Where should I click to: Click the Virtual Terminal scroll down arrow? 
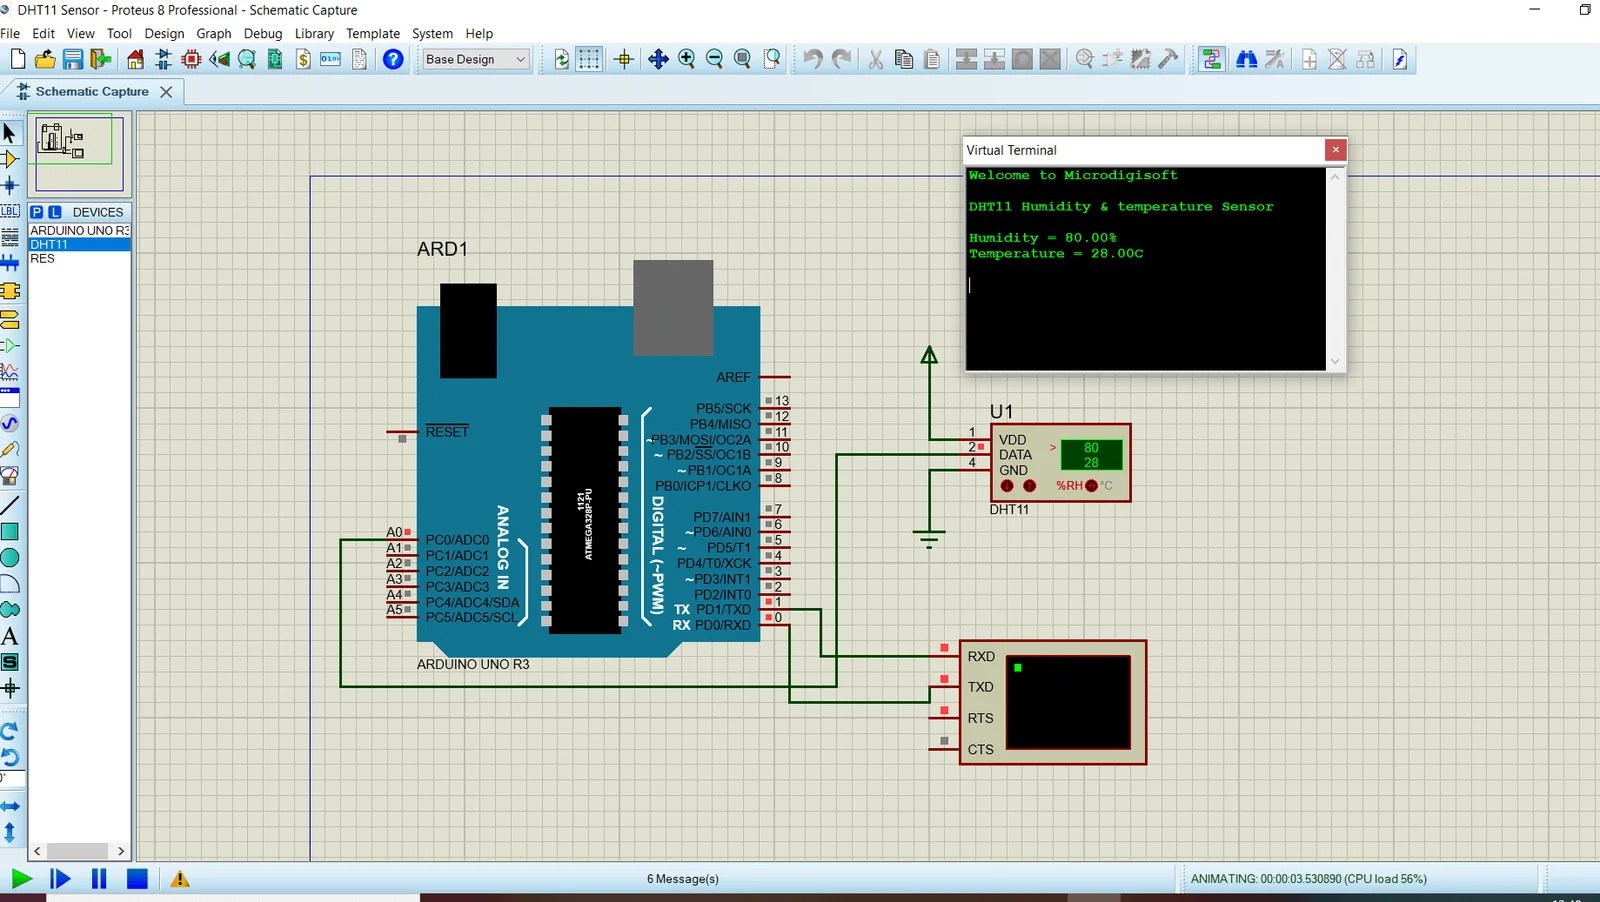1335,362
